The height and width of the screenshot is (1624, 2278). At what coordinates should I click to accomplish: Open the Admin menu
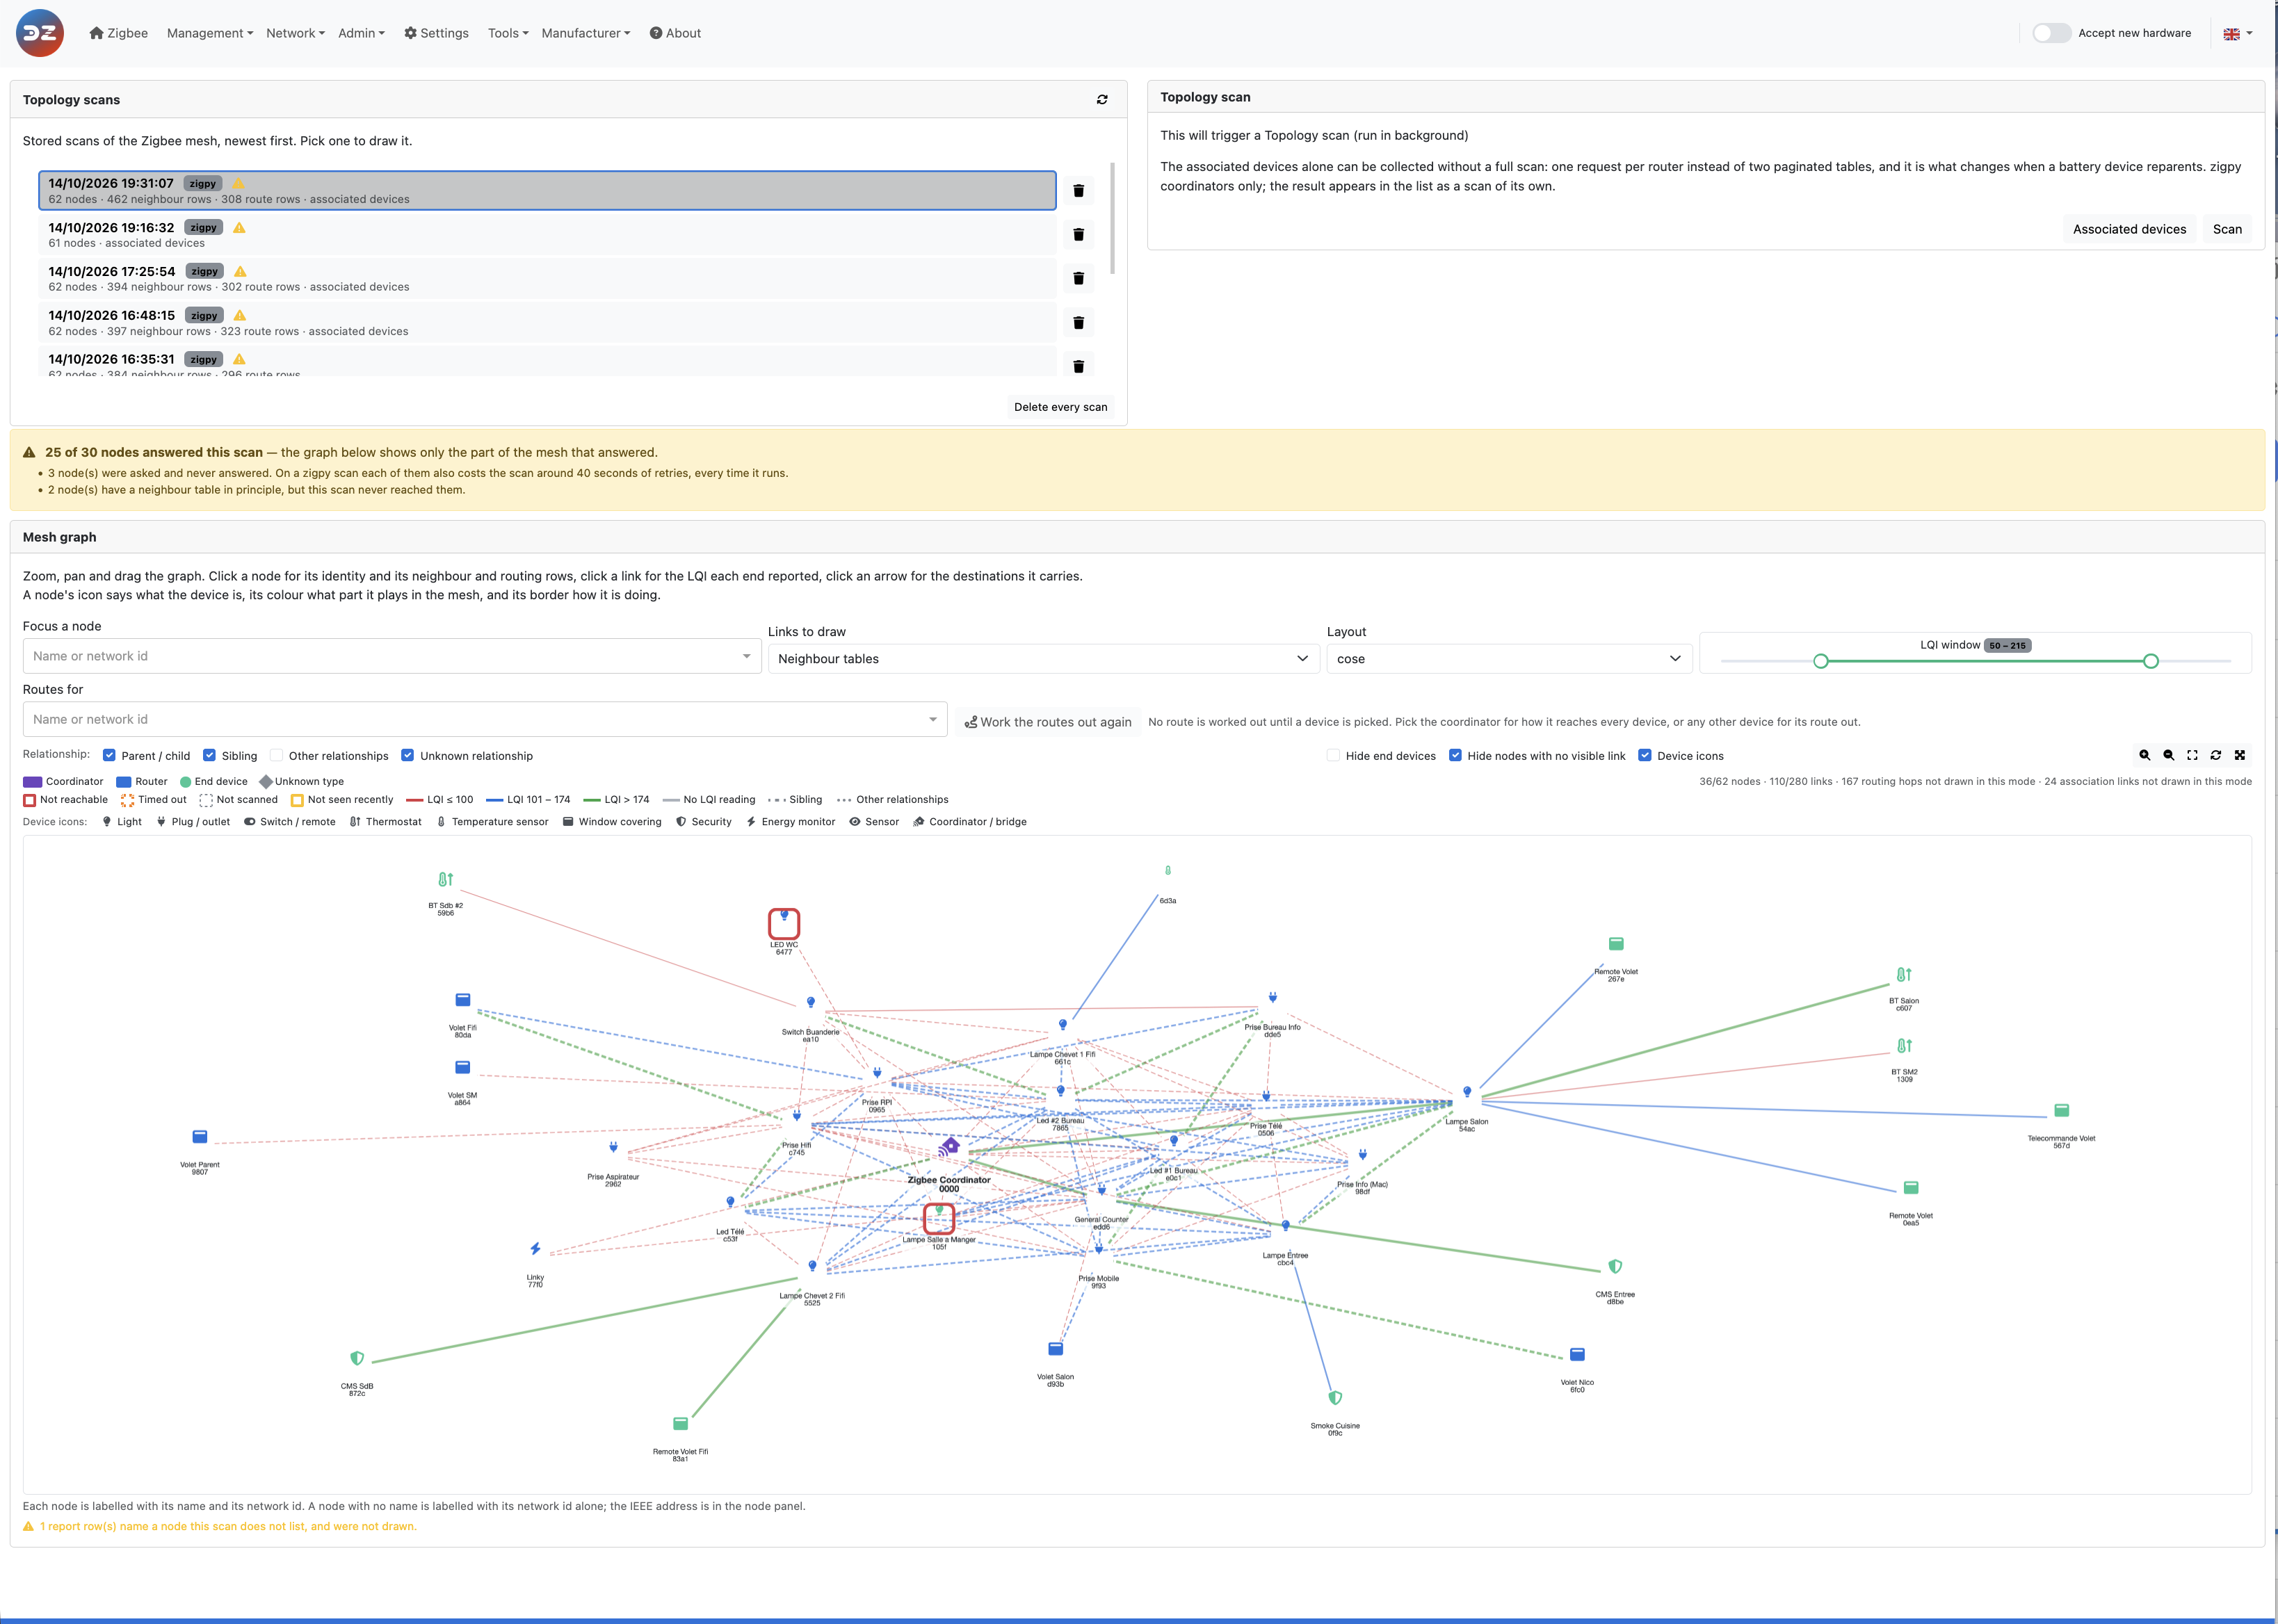click(x=361, y=33)
